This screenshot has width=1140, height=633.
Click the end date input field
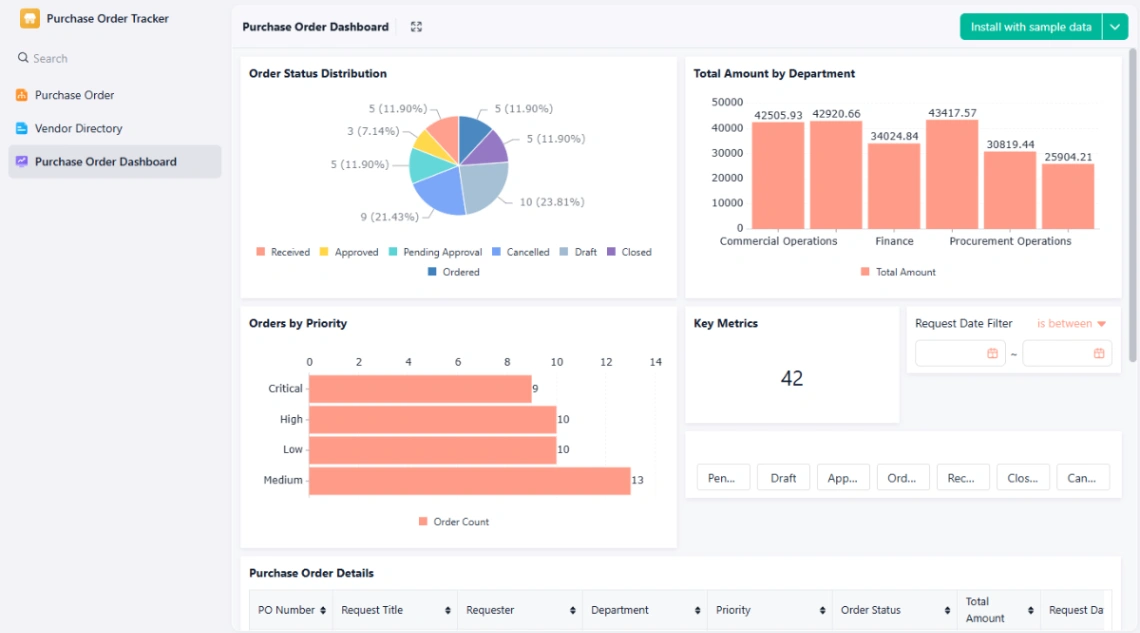pos(1067,353)
